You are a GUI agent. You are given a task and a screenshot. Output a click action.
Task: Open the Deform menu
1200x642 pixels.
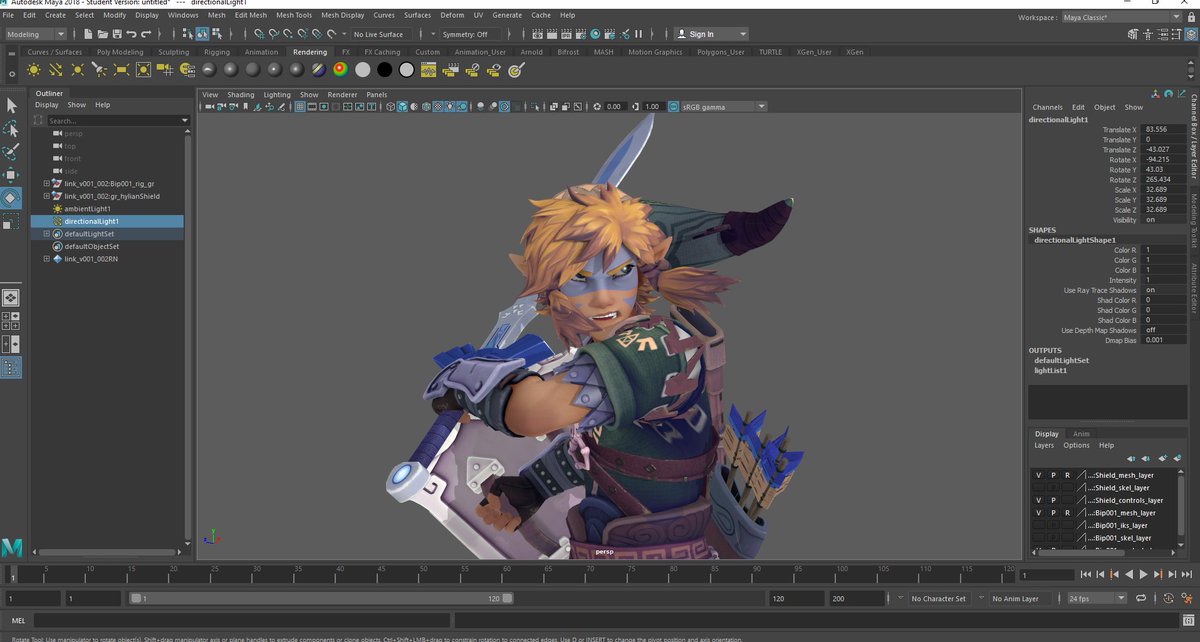click(x=452, y=15)
